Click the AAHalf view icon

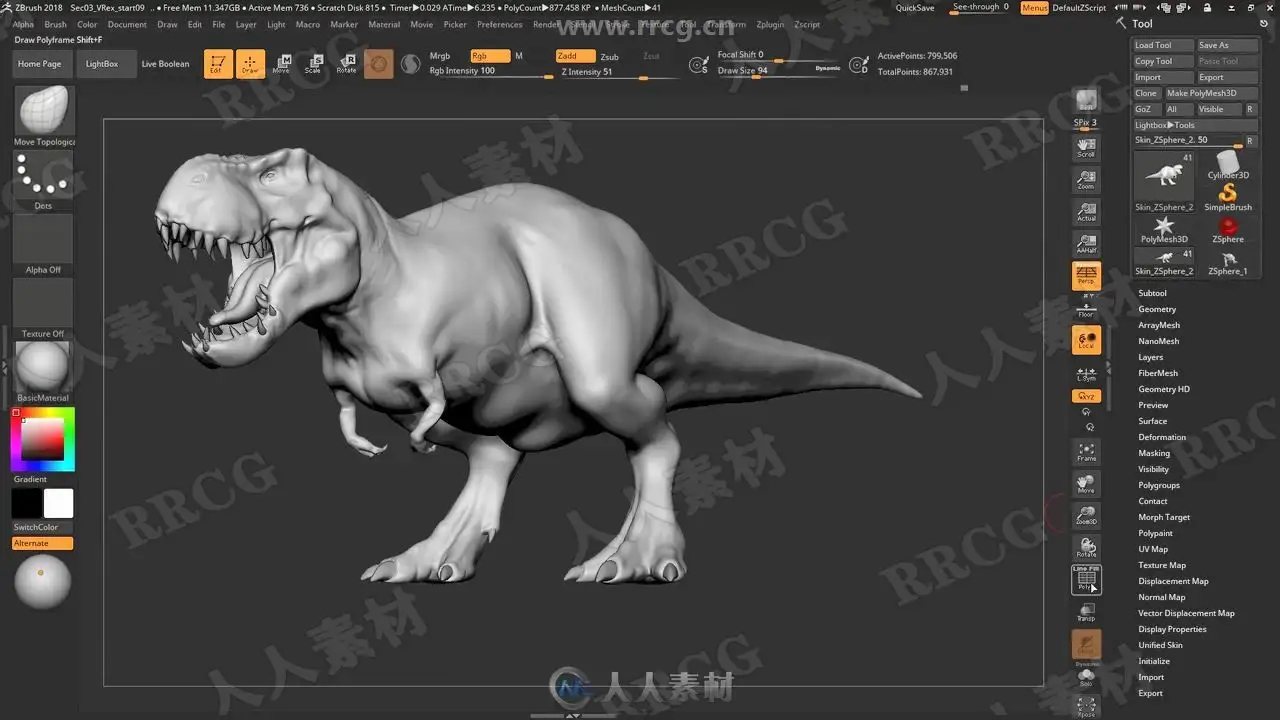(1086, 244)
